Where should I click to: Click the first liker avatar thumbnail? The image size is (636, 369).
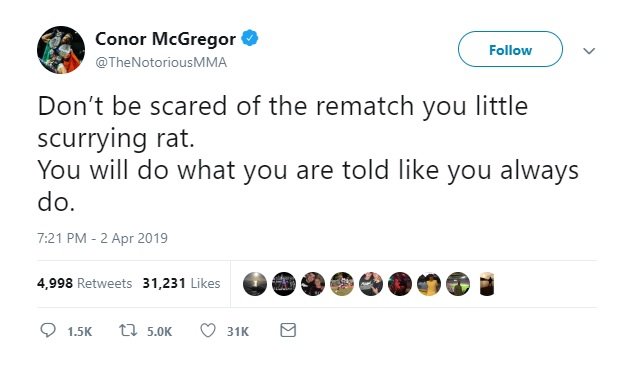pyautogui.click(x=255, y=284)
